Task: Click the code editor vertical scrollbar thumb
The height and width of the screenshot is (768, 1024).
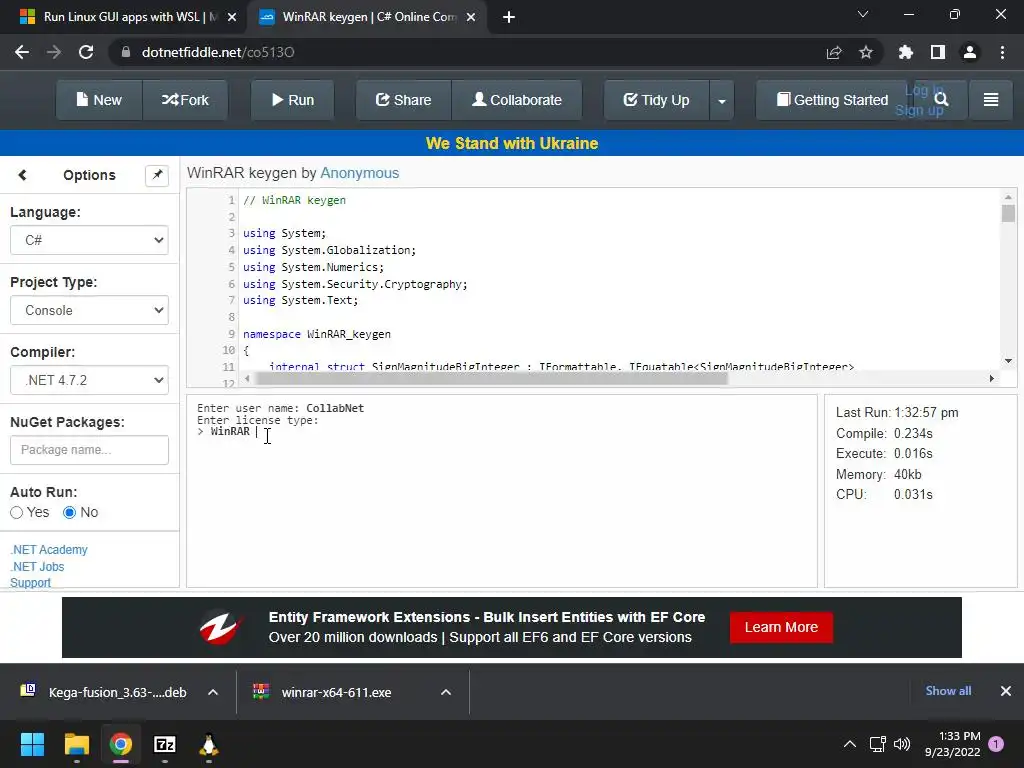Action: 1008,214
